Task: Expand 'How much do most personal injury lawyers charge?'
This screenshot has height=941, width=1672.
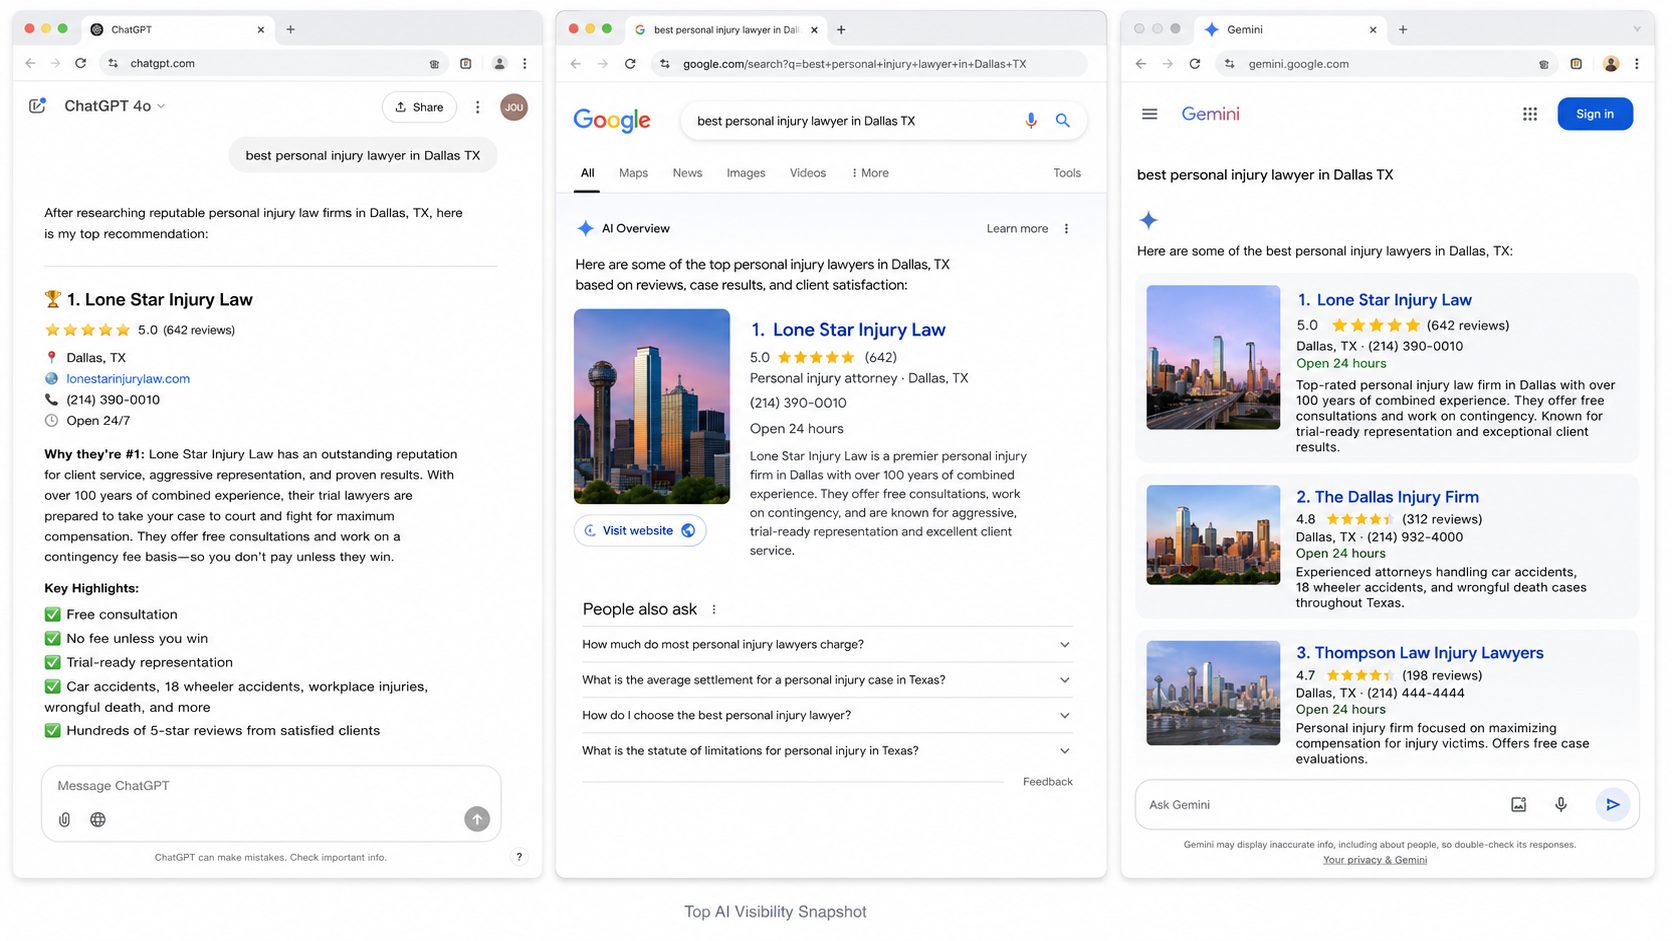Action: [x=826, y=645]
